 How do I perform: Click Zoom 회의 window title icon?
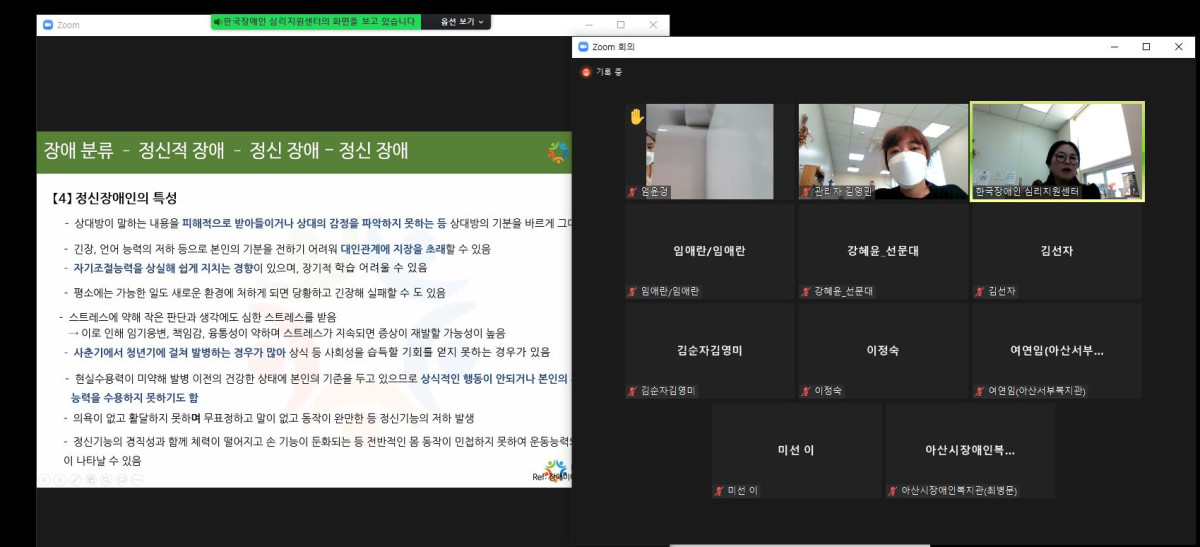coord(584,47)
